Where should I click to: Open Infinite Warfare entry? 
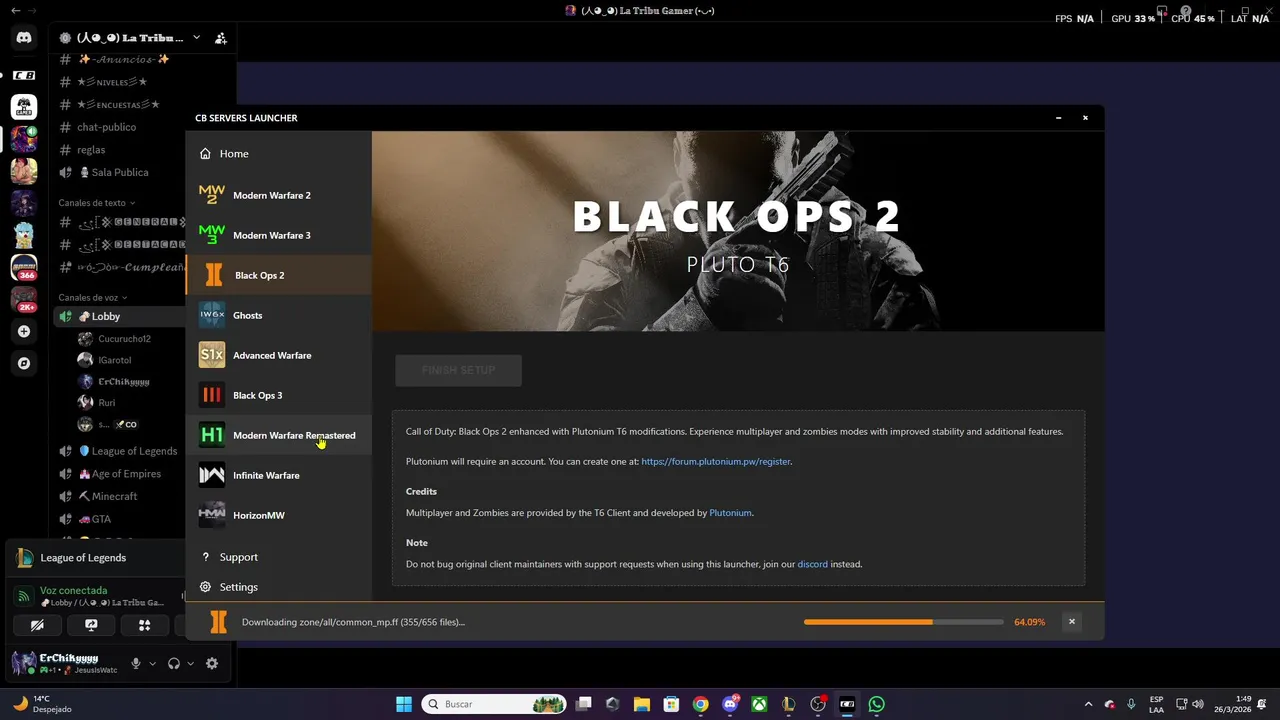(278, 475)
